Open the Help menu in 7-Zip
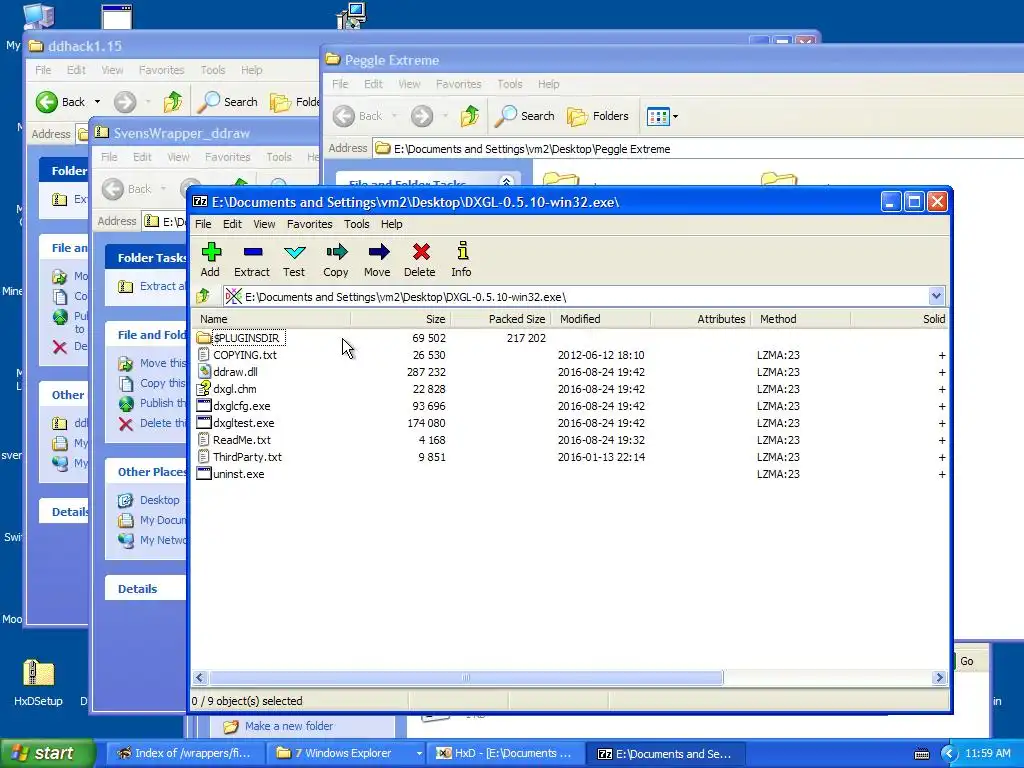 point(392,224)
